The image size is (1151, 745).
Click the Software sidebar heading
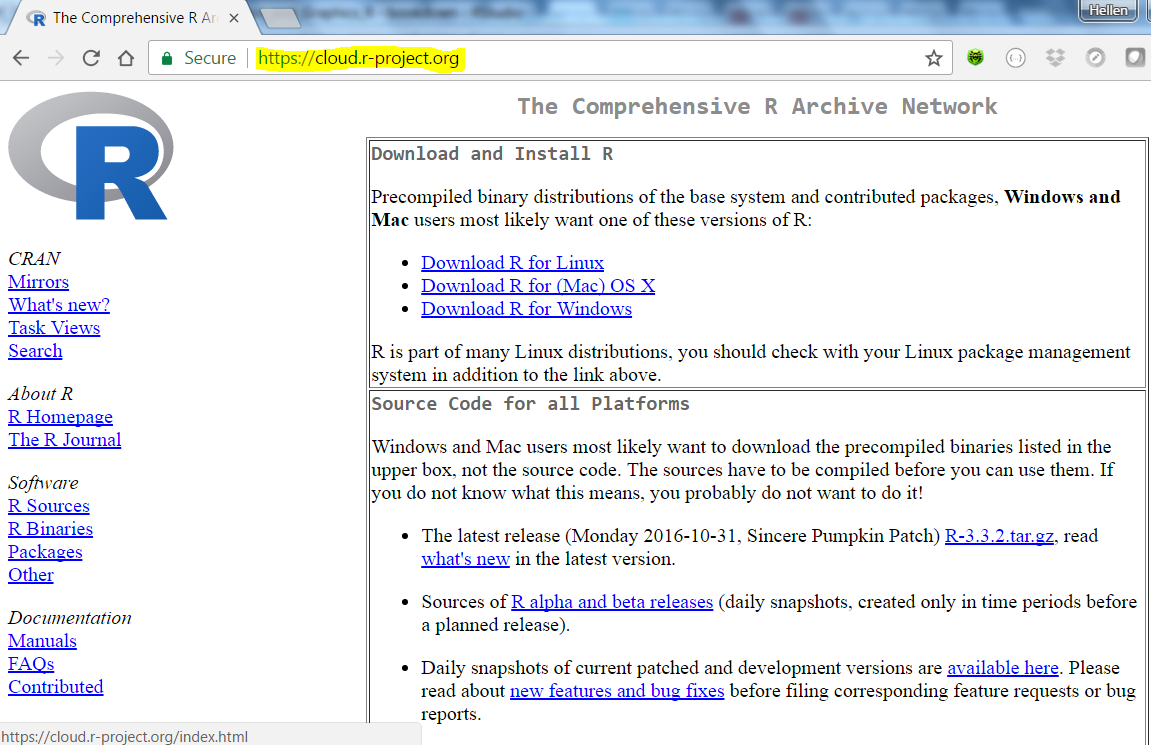43,483
